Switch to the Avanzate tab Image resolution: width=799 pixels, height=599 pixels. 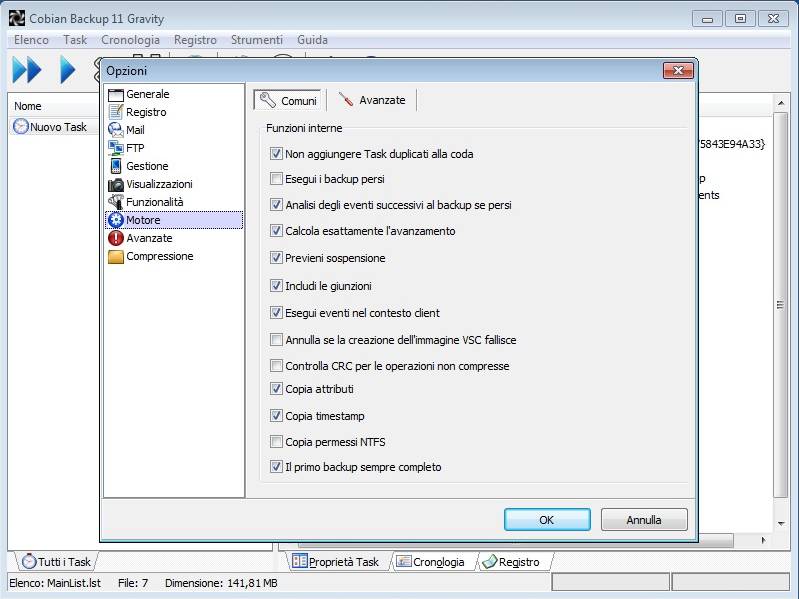372,100
